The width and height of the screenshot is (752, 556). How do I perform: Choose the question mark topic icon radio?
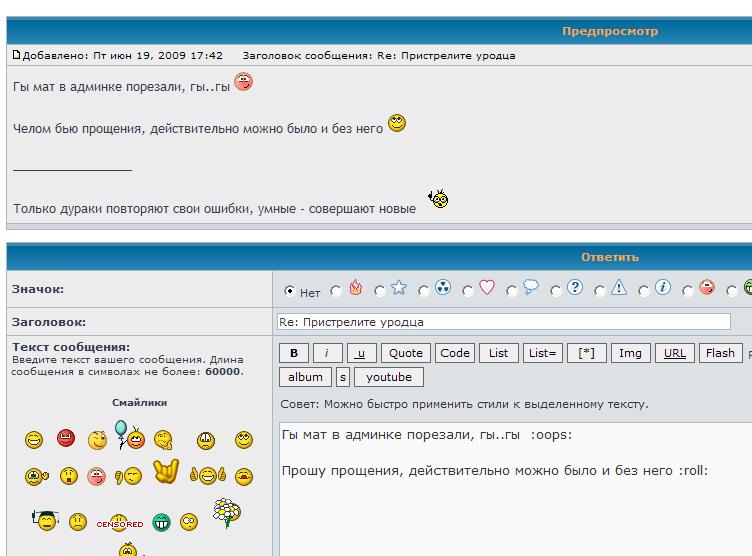pos(555,291)
